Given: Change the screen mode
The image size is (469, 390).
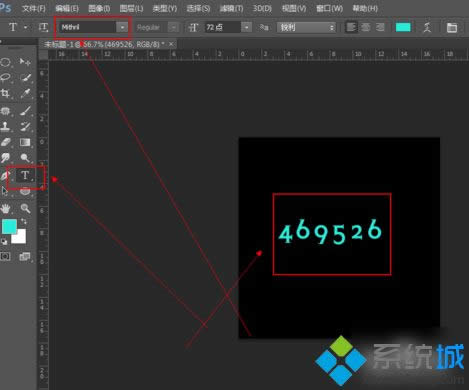Looking at the screenshot, I should coord(25,256).
